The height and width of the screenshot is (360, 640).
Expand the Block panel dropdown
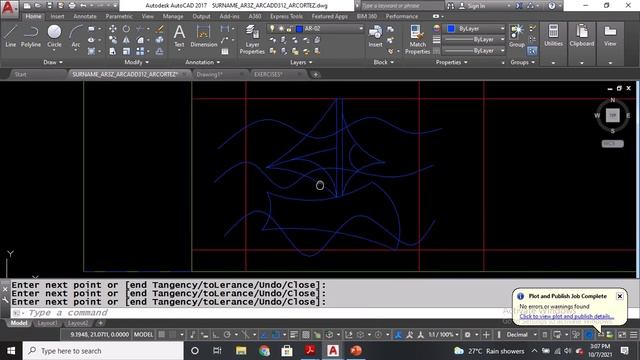point(384,62)
